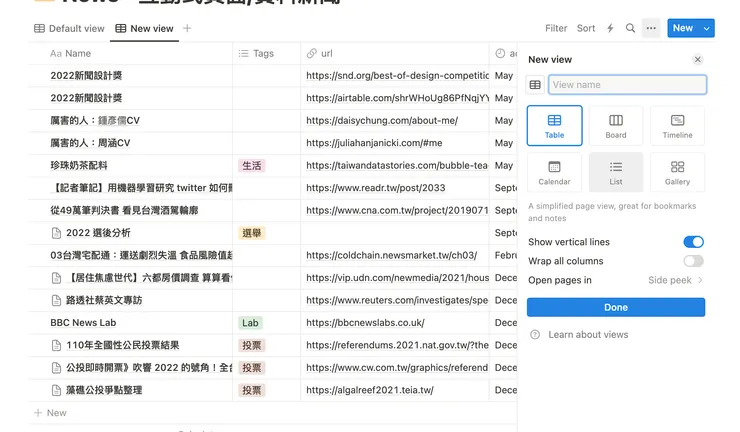Viewport: 740px width, 432px height.
Task: Open the bbcnewslabs.co.uk link
Action: [365, 322]
